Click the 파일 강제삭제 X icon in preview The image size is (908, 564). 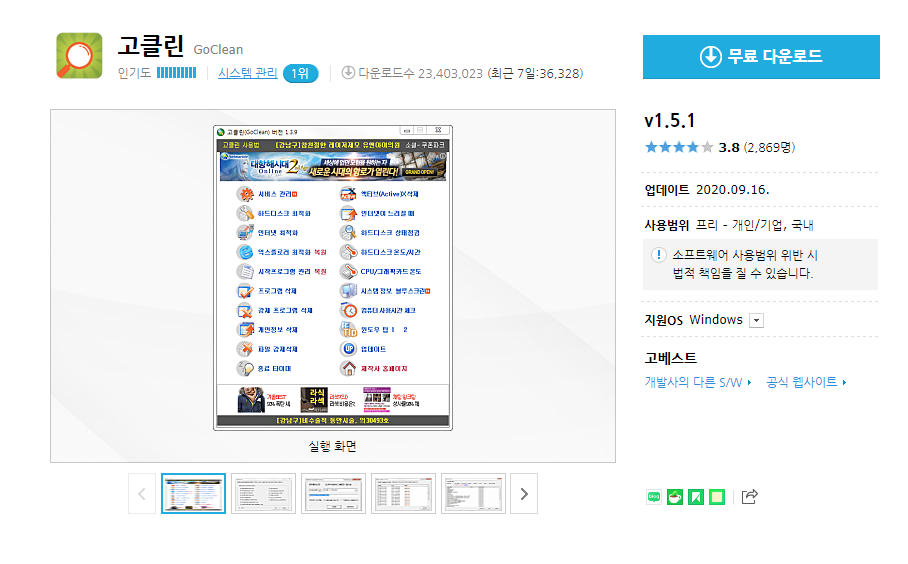point(246,349)
